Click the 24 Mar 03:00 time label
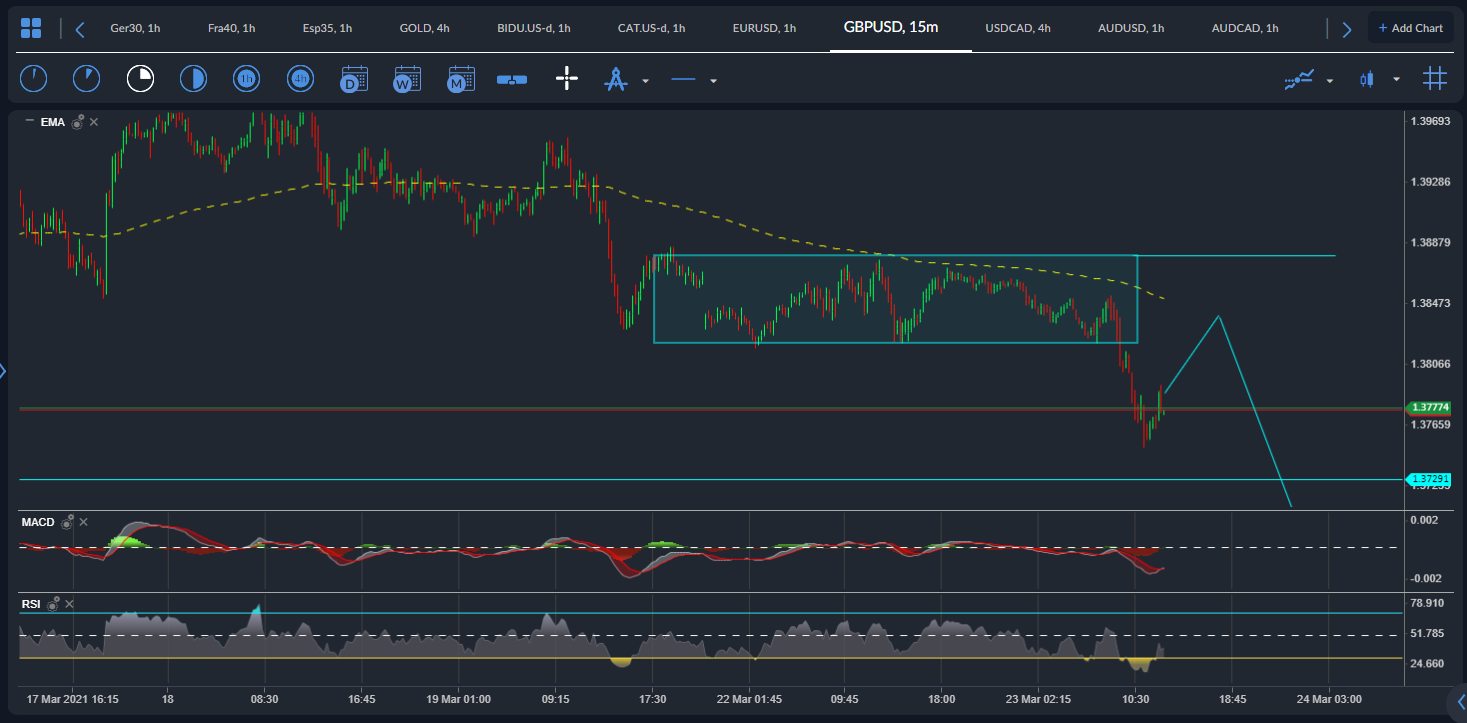Viewport: 1467px width, 723px height. (1328, 699)
